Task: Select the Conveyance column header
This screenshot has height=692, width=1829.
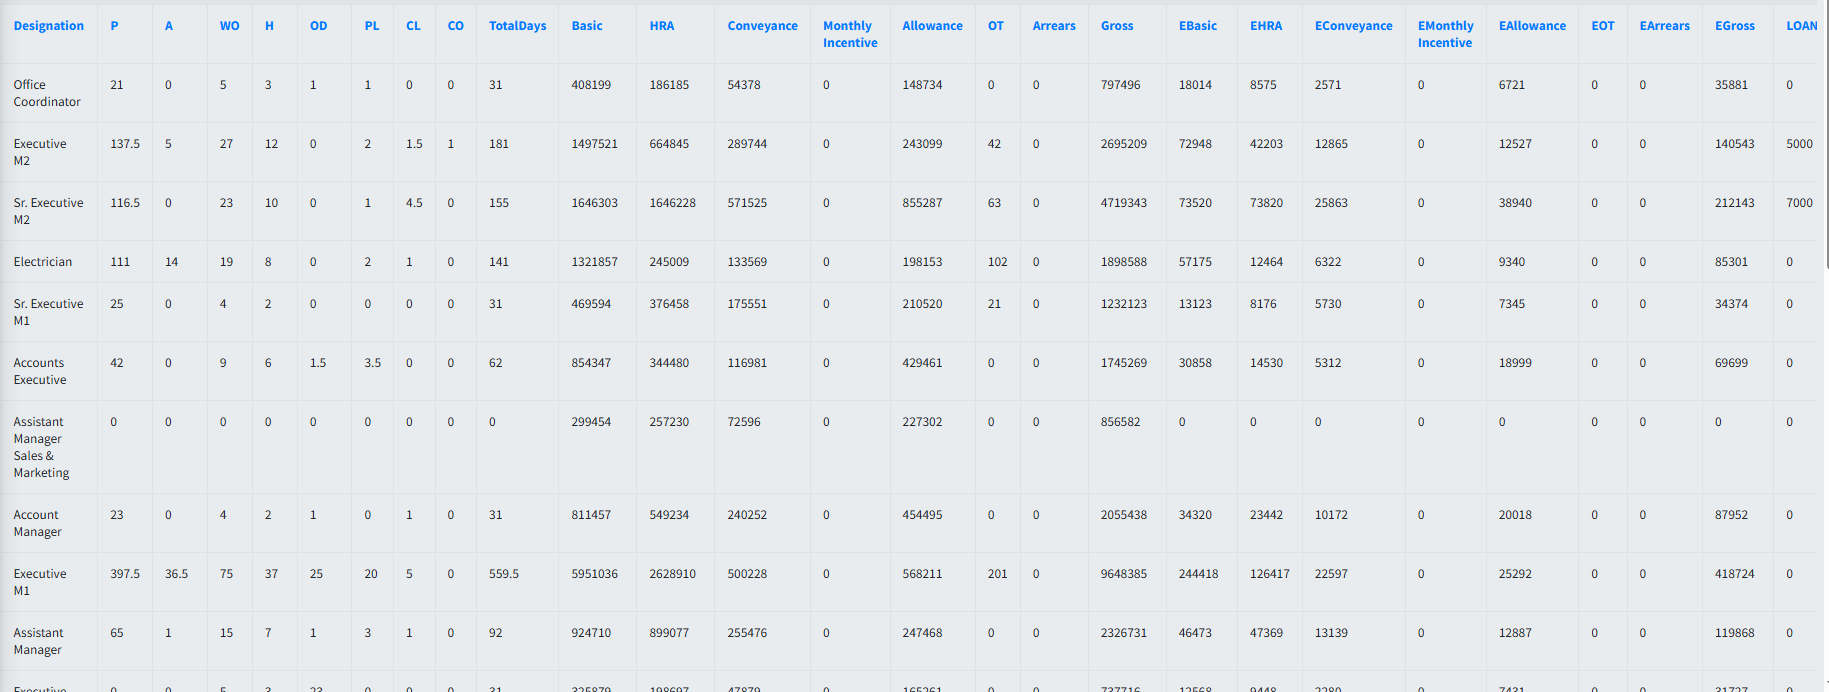Action: click(x=762, y=26)
